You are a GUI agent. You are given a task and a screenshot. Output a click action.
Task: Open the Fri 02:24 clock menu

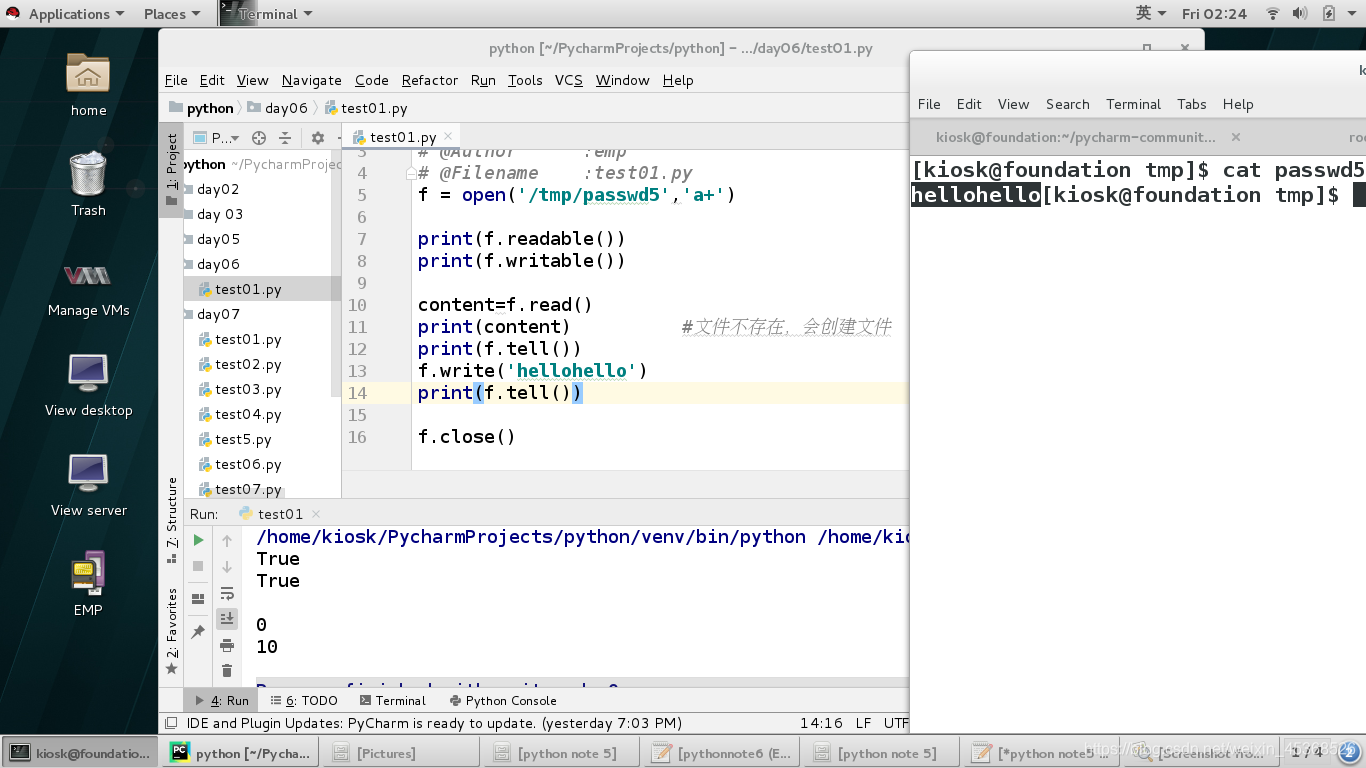click(1214, 14)
